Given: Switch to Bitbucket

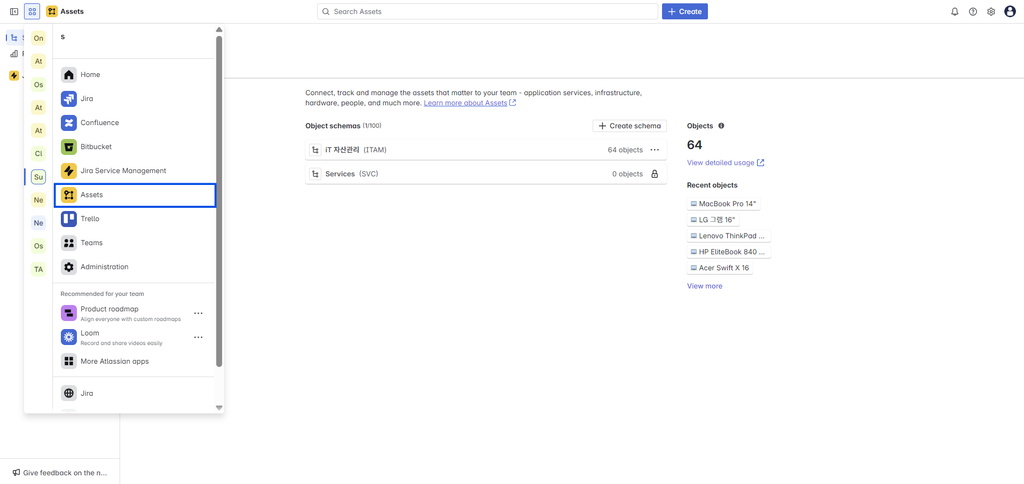Looking at the screenshot, I should 135,146.
